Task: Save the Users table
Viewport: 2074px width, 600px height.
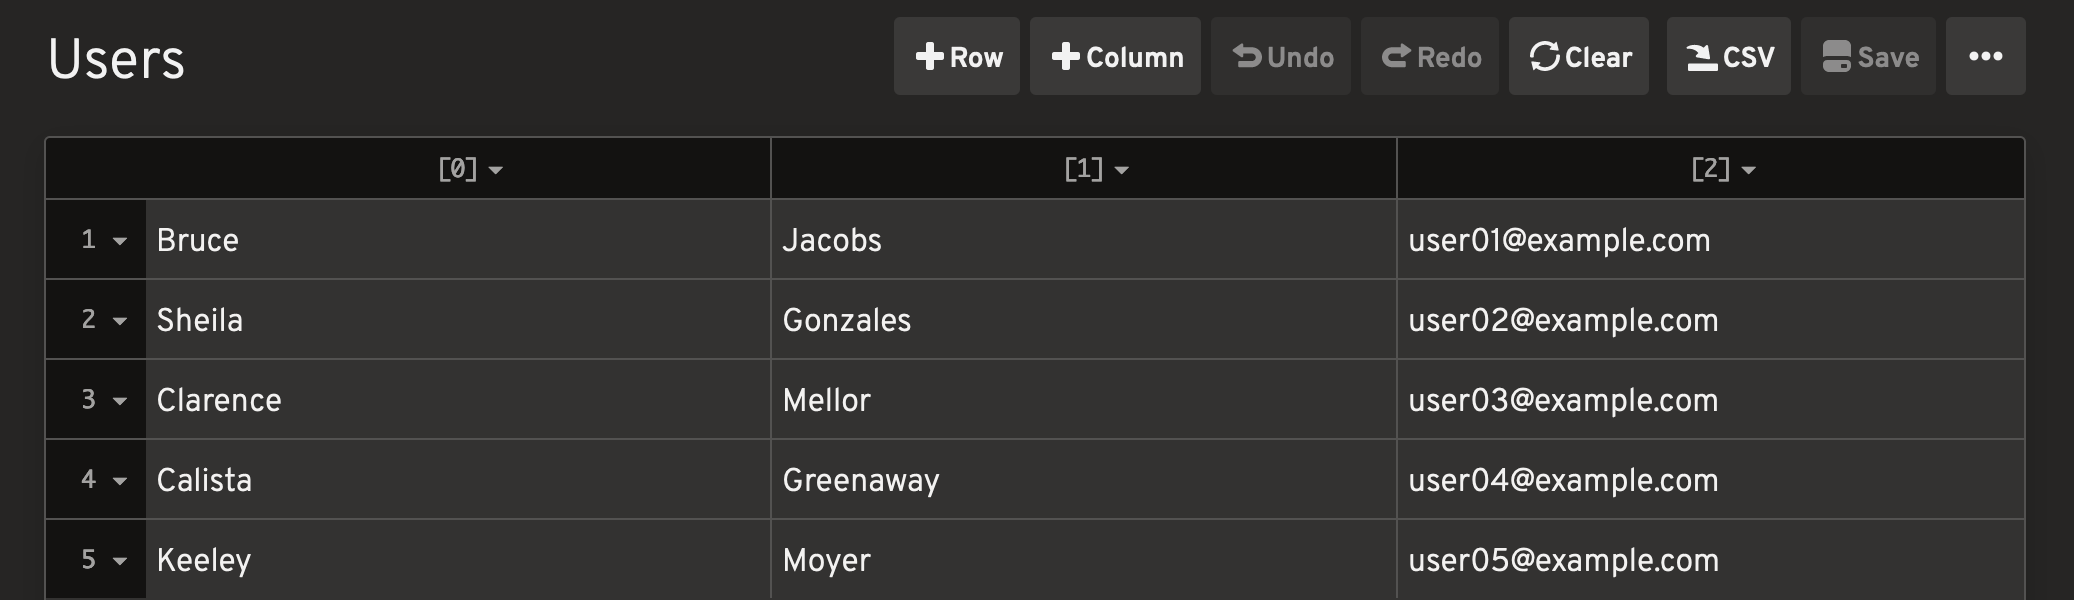Action: (x=1869, y=57)
